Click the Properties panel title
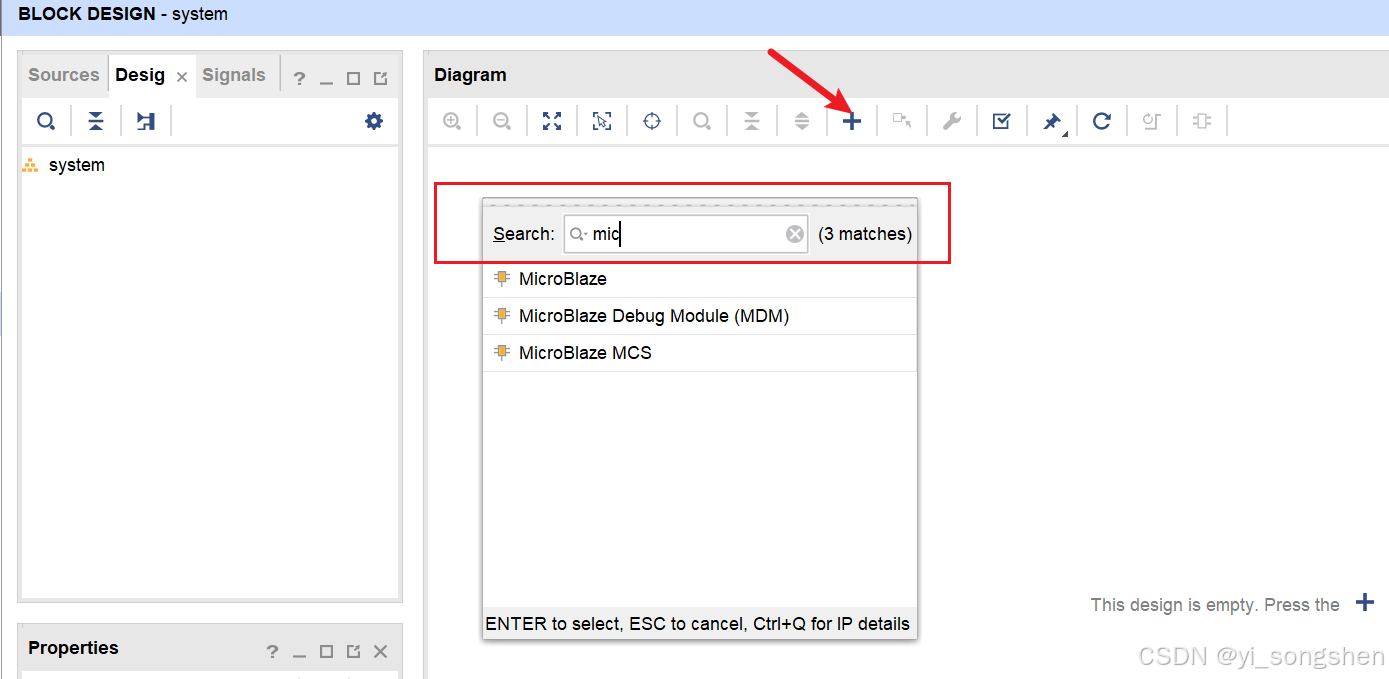 [73, 648]
